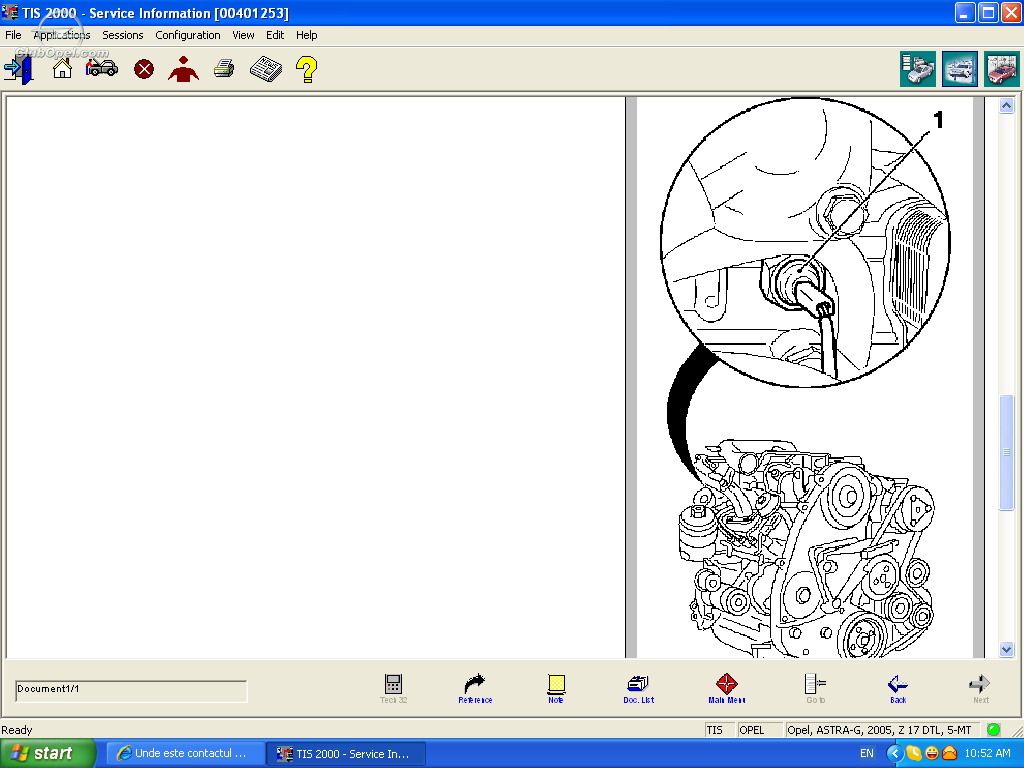Click the scroll down arrow of document
Image resolution: width=1024 pixels, height=768 pixels.
(1006, 649)
